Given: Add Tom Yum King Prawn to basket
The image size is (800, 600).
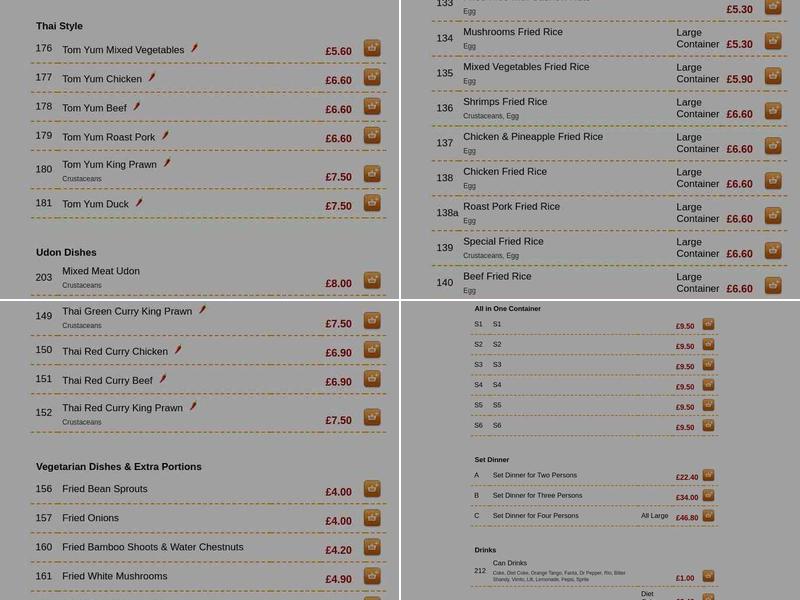Looking at the screenshot, I should (x=371, y=172).
